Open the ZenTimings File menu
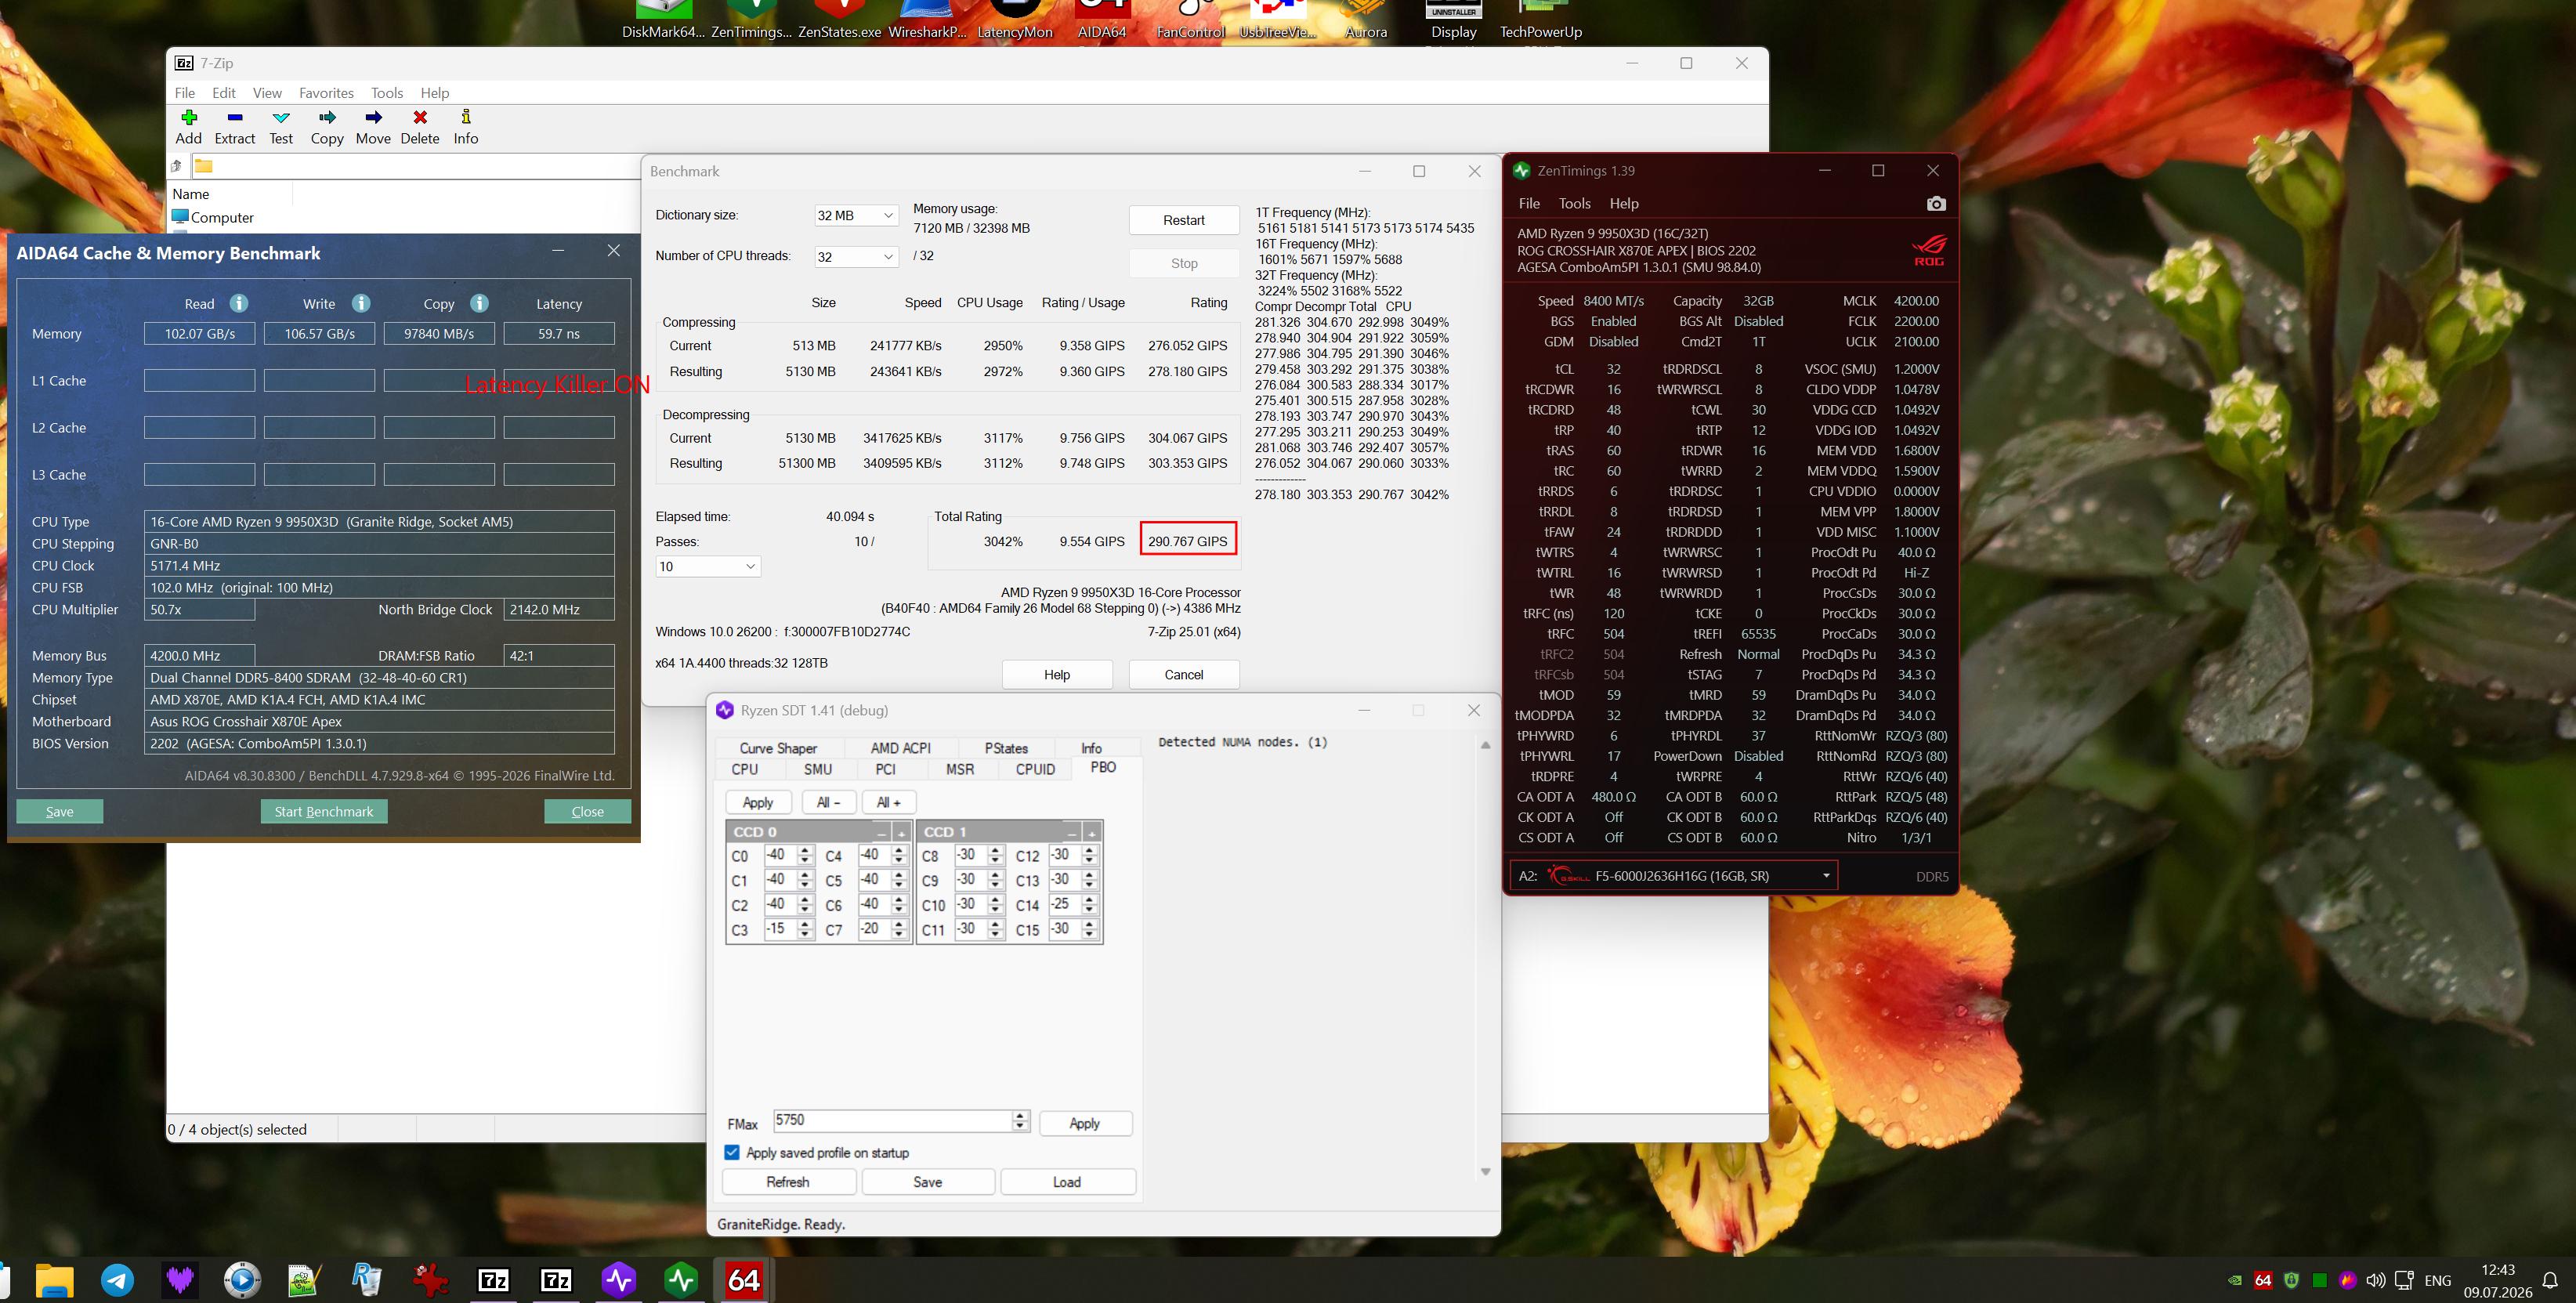 1529,203
